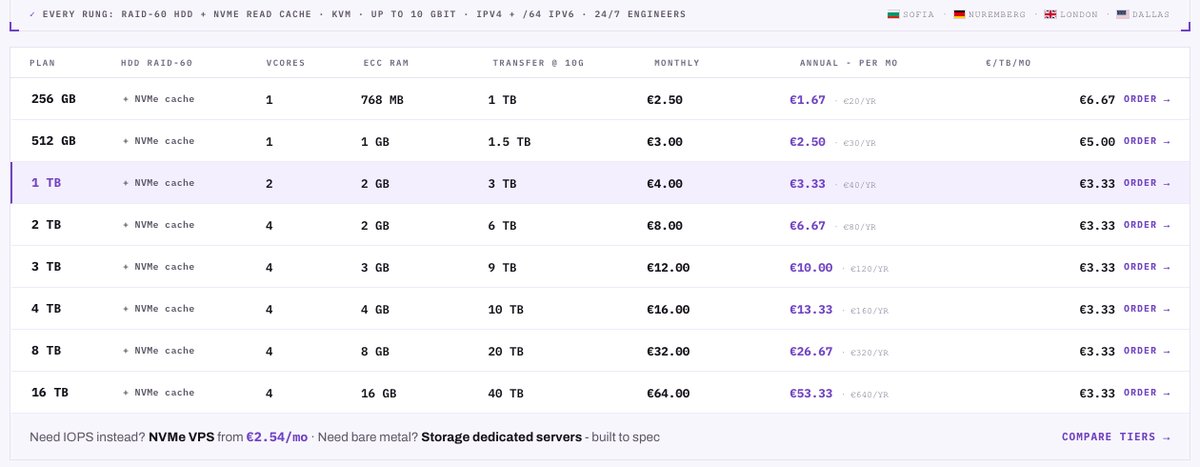Viewport: 1200px width, 467px height.
Task: Select the highlighted 1 TB plan name
Action: 46,183
